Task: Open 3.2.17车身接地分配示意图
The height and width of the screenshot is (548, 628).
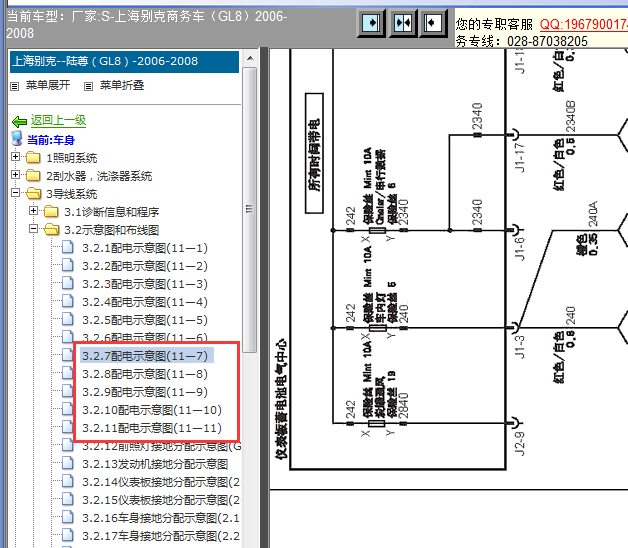Action: coord(161,536)
